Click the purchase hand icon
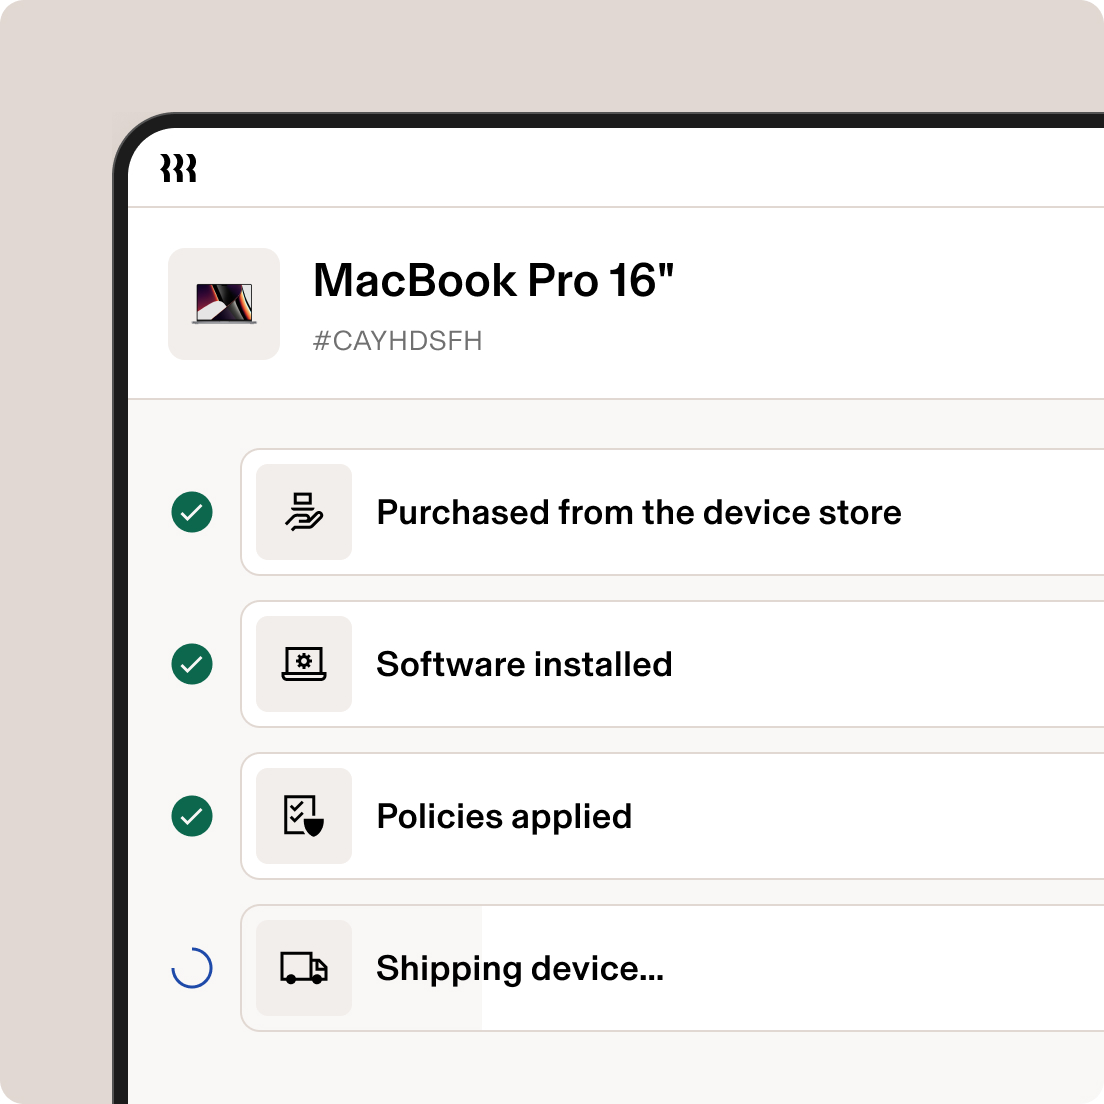Viewport: 1104px width, 1104px height. (x=303, y=512)
